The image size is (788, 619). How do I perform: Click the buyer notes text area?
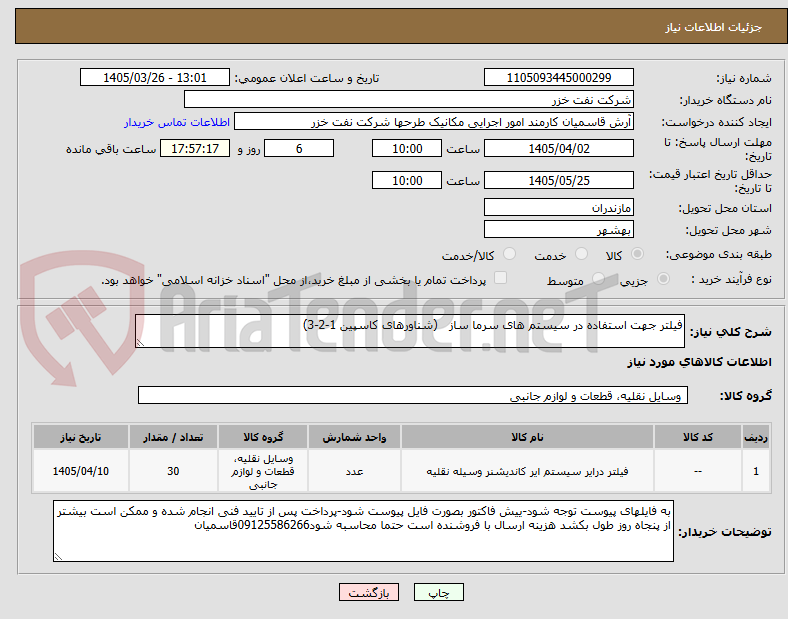point(363,531)
